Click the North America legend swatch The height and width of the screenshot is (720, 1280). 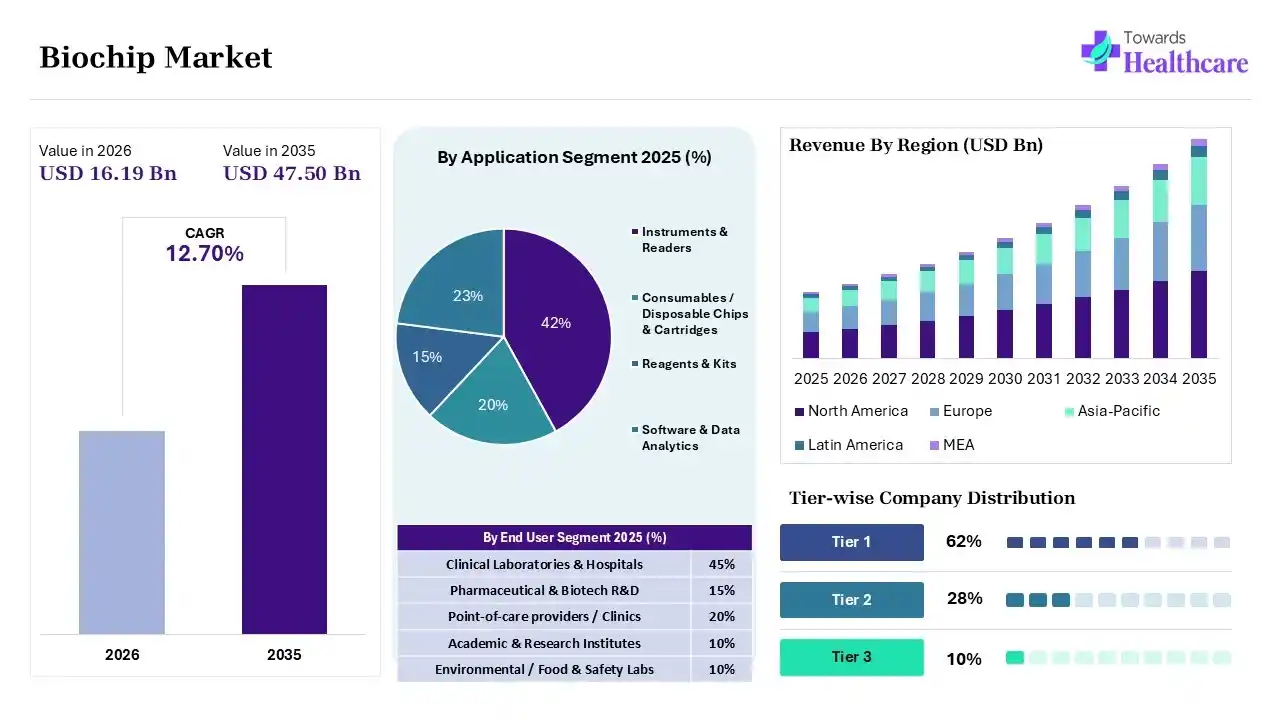pyautogui.click(x=799, y=412)
